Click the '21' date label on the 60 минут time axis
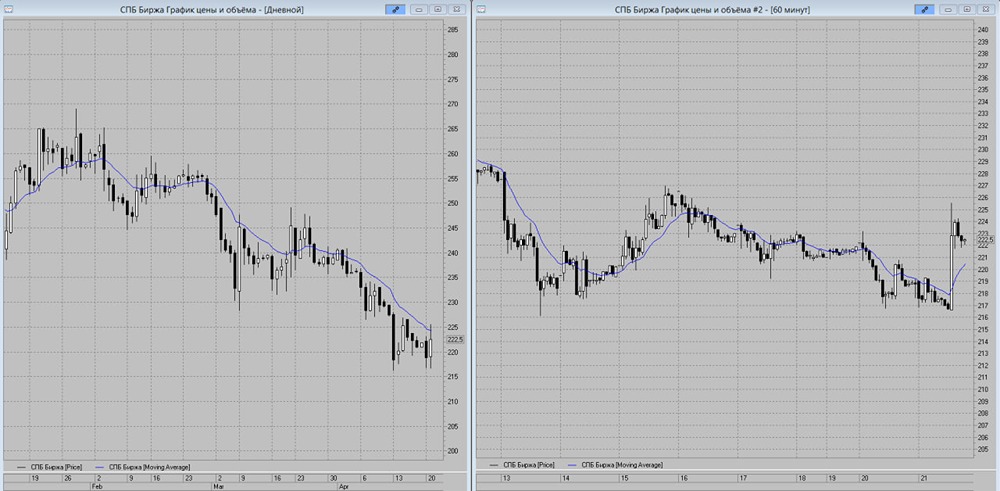The width and height of the screenshot is (1000, 491). (923, 478)
